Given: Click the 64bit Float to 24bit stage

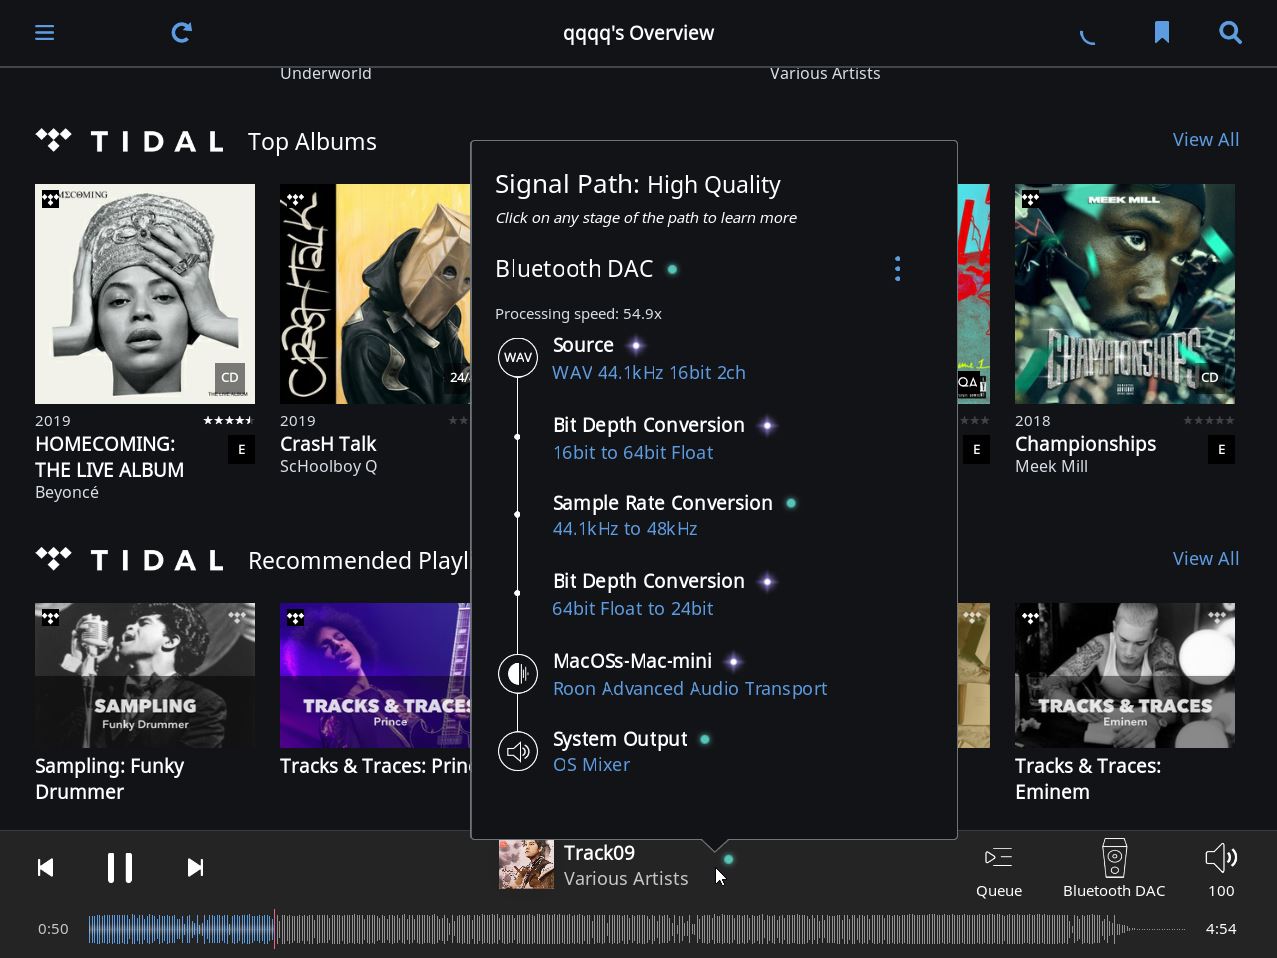Looking at the screenshot, I should [x=633, y=609].
